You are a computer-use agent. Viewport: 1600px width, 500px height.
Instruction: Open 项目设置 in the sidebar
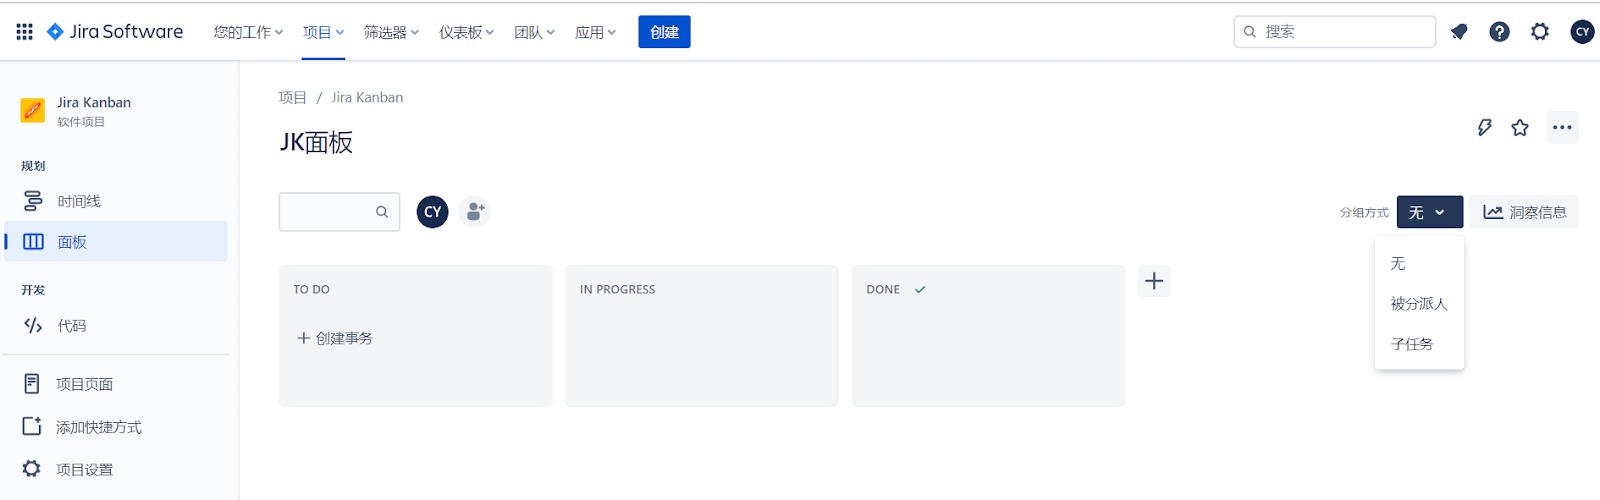[x=116, y=469]
